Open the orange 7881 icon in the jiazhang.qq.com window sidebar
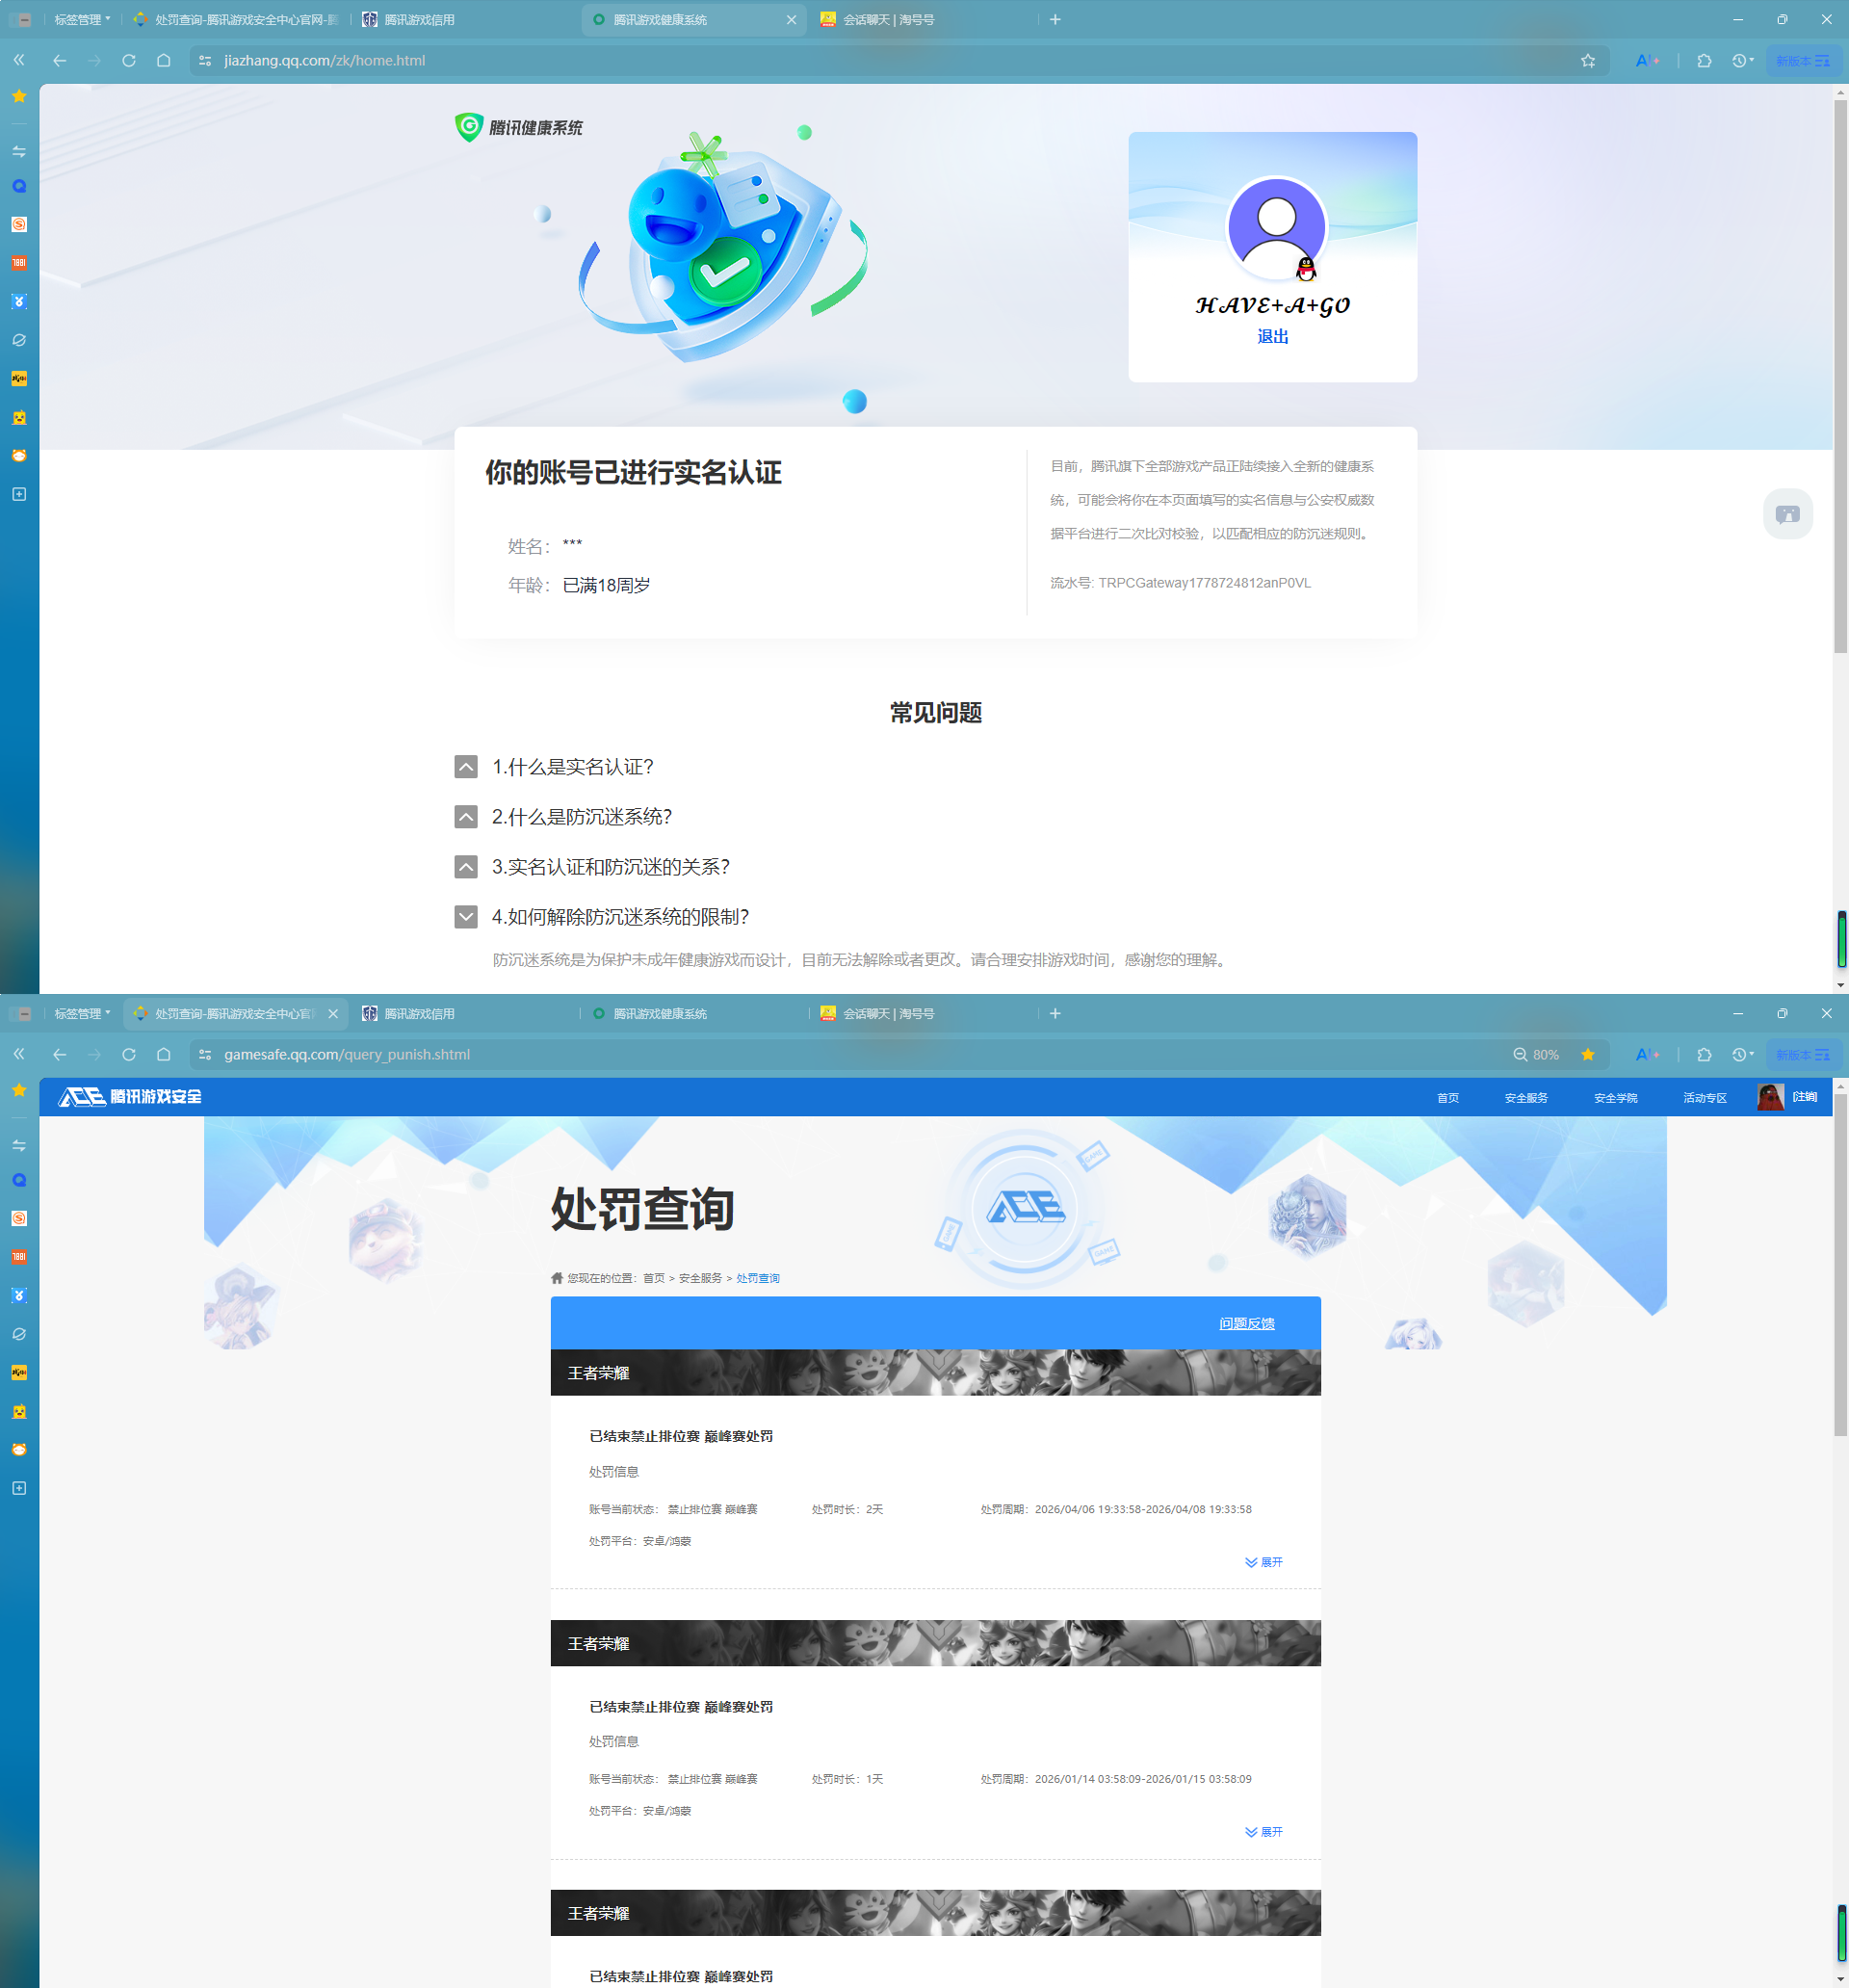Image resolution: width=1849 pixels, height=1988 pixels. coord(19,263)
